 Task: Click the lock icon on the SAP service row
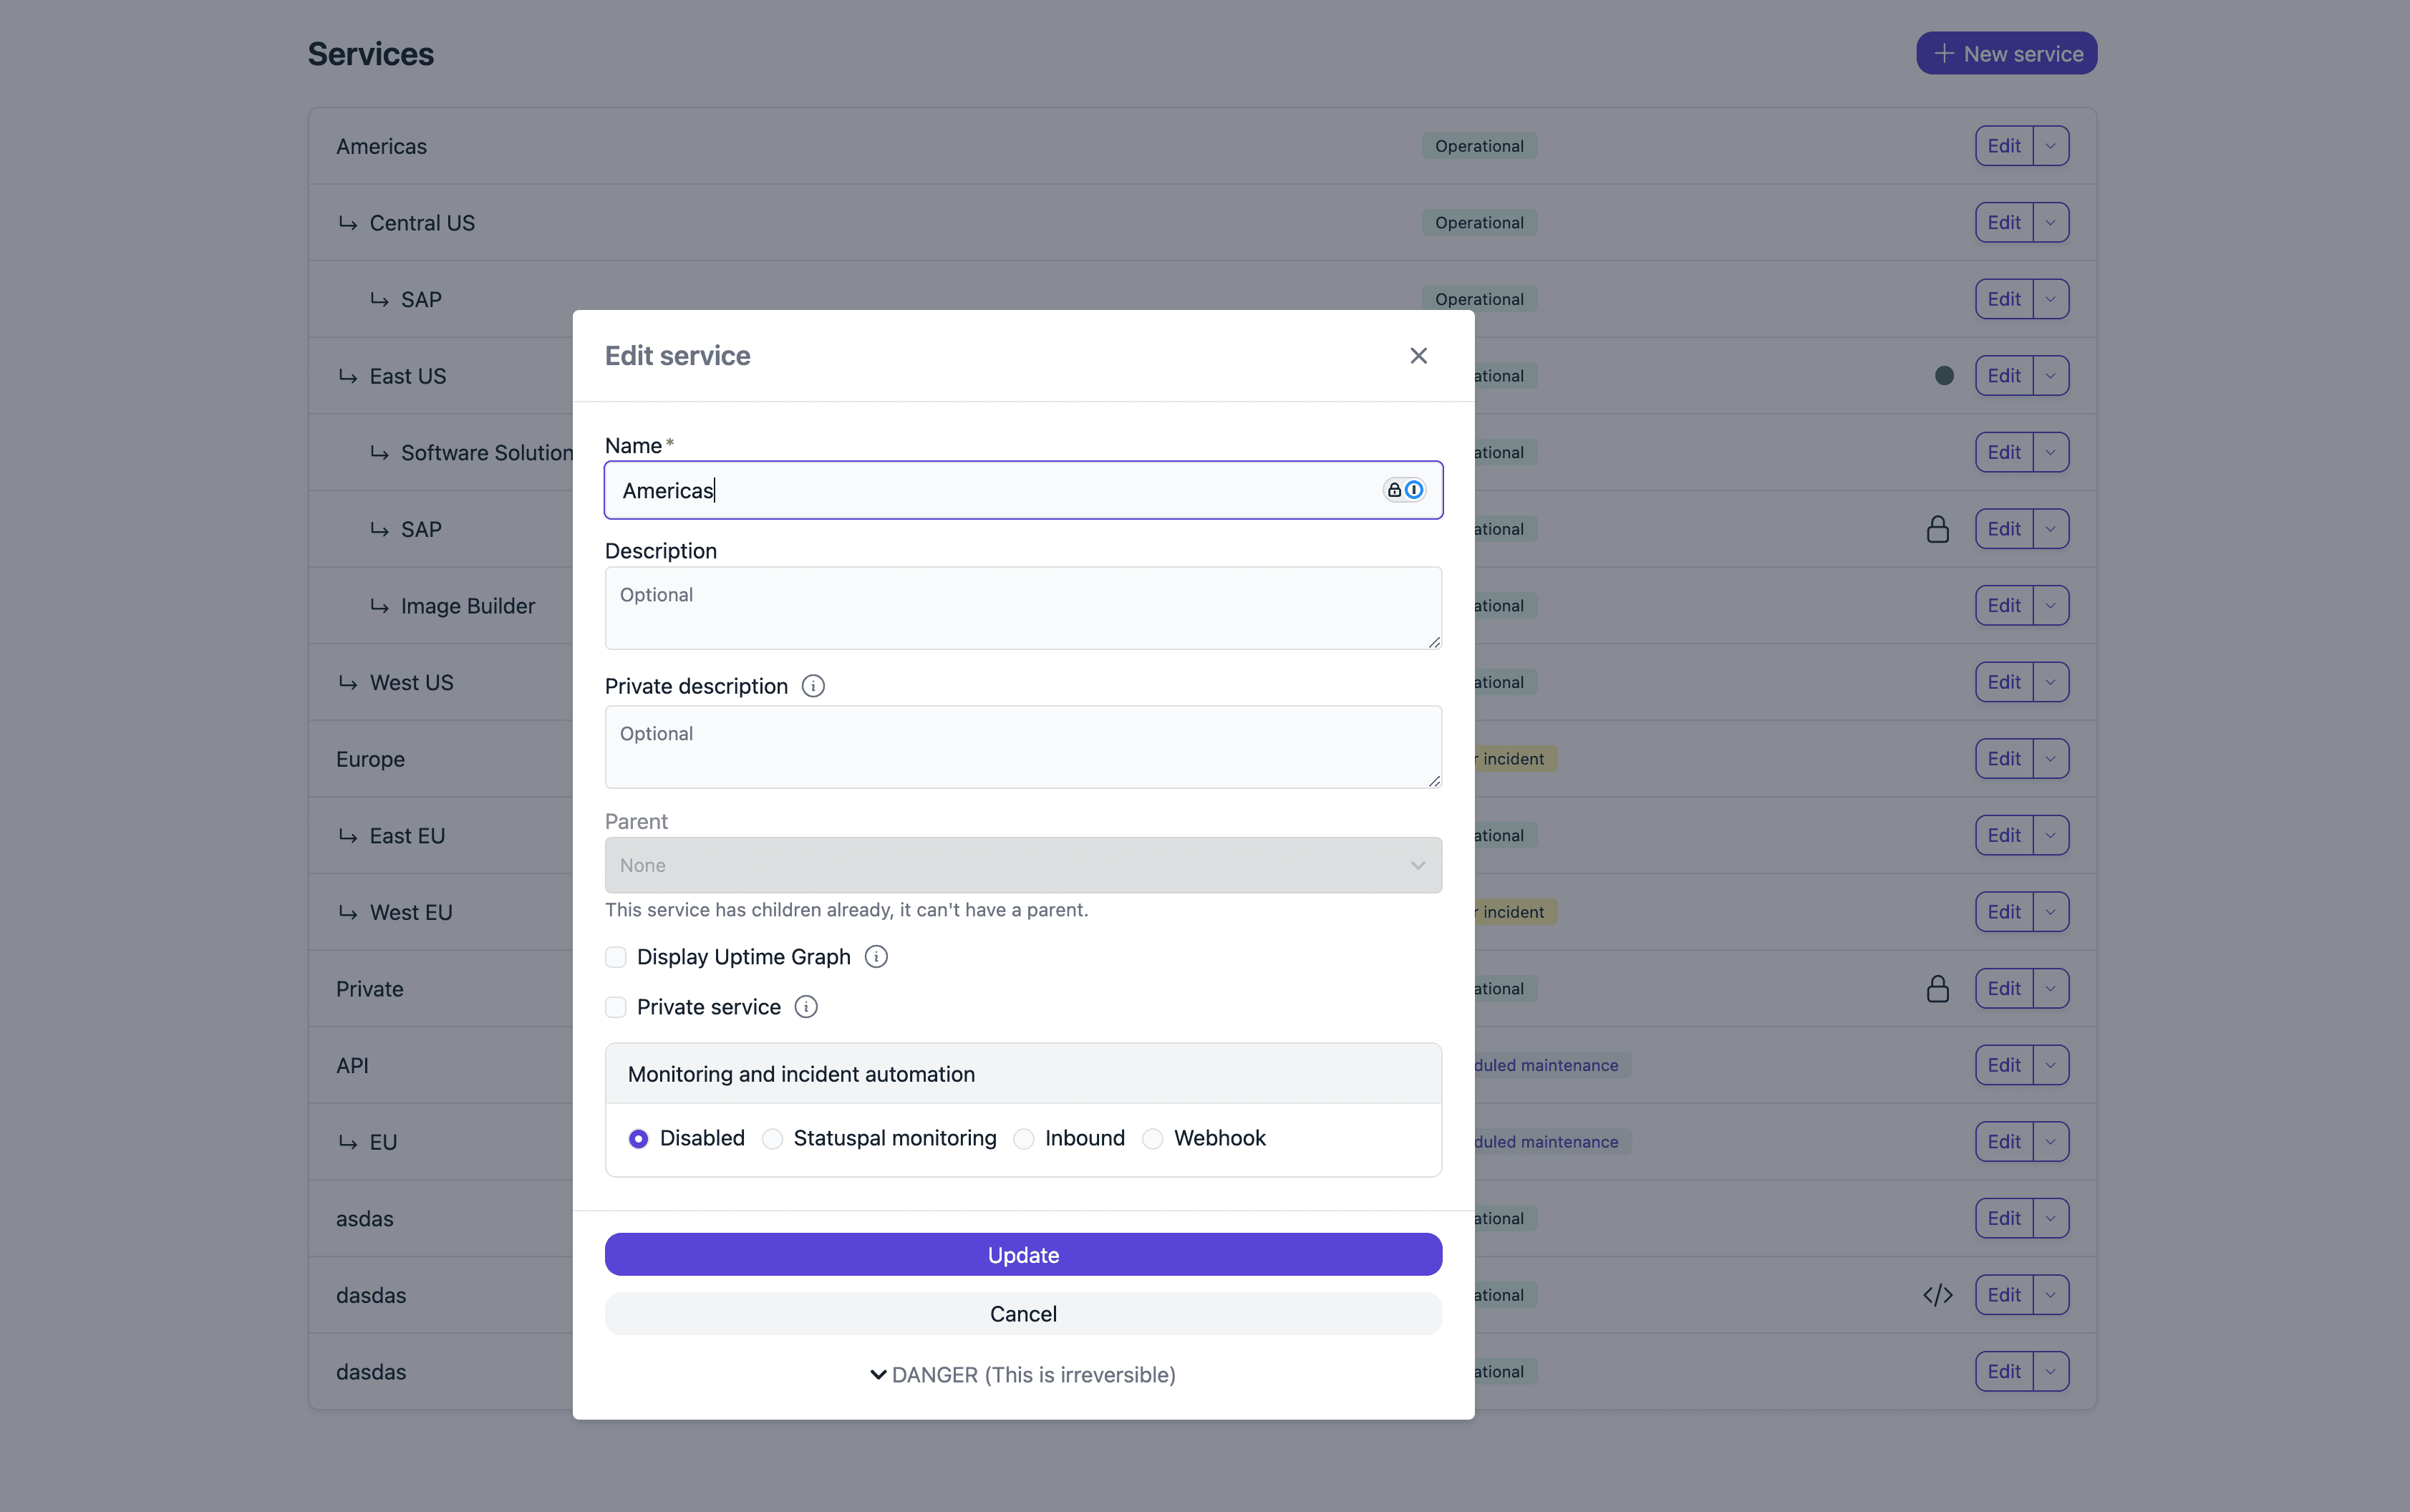[1937, 528]
